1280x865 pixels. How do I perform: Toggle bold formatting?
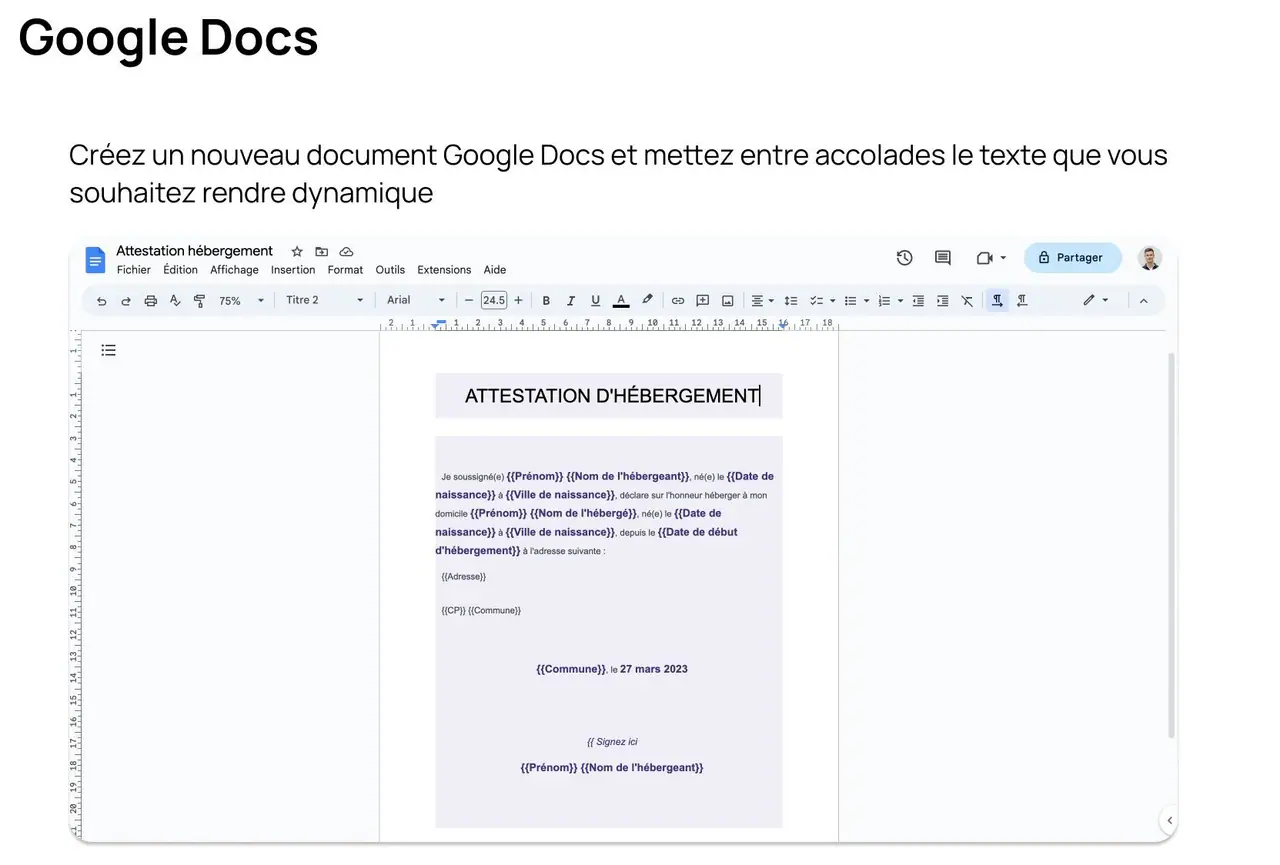point(546,300)
